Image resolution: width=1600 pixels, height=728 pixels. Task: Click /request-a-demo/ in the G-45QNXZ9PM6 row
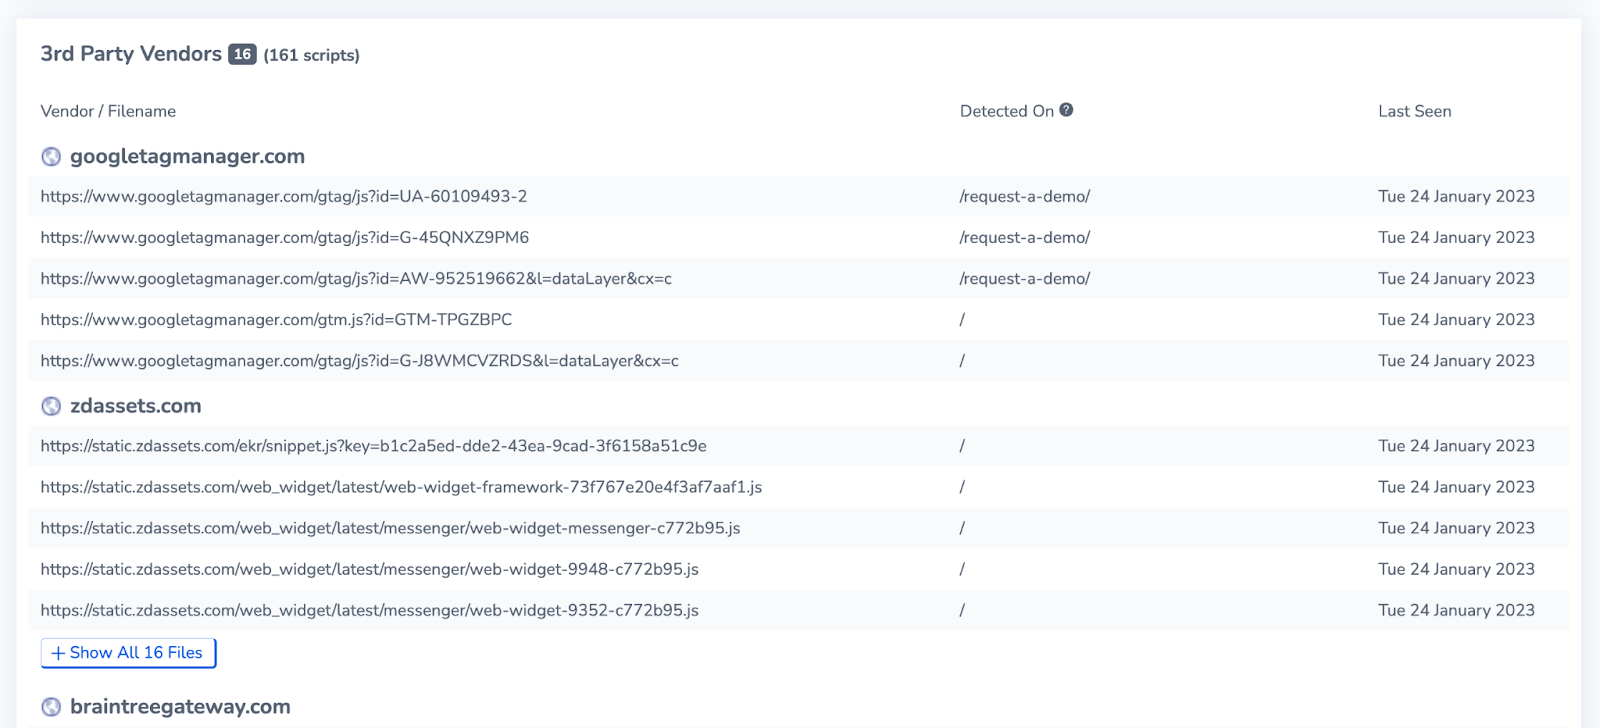pos(1025,238)
